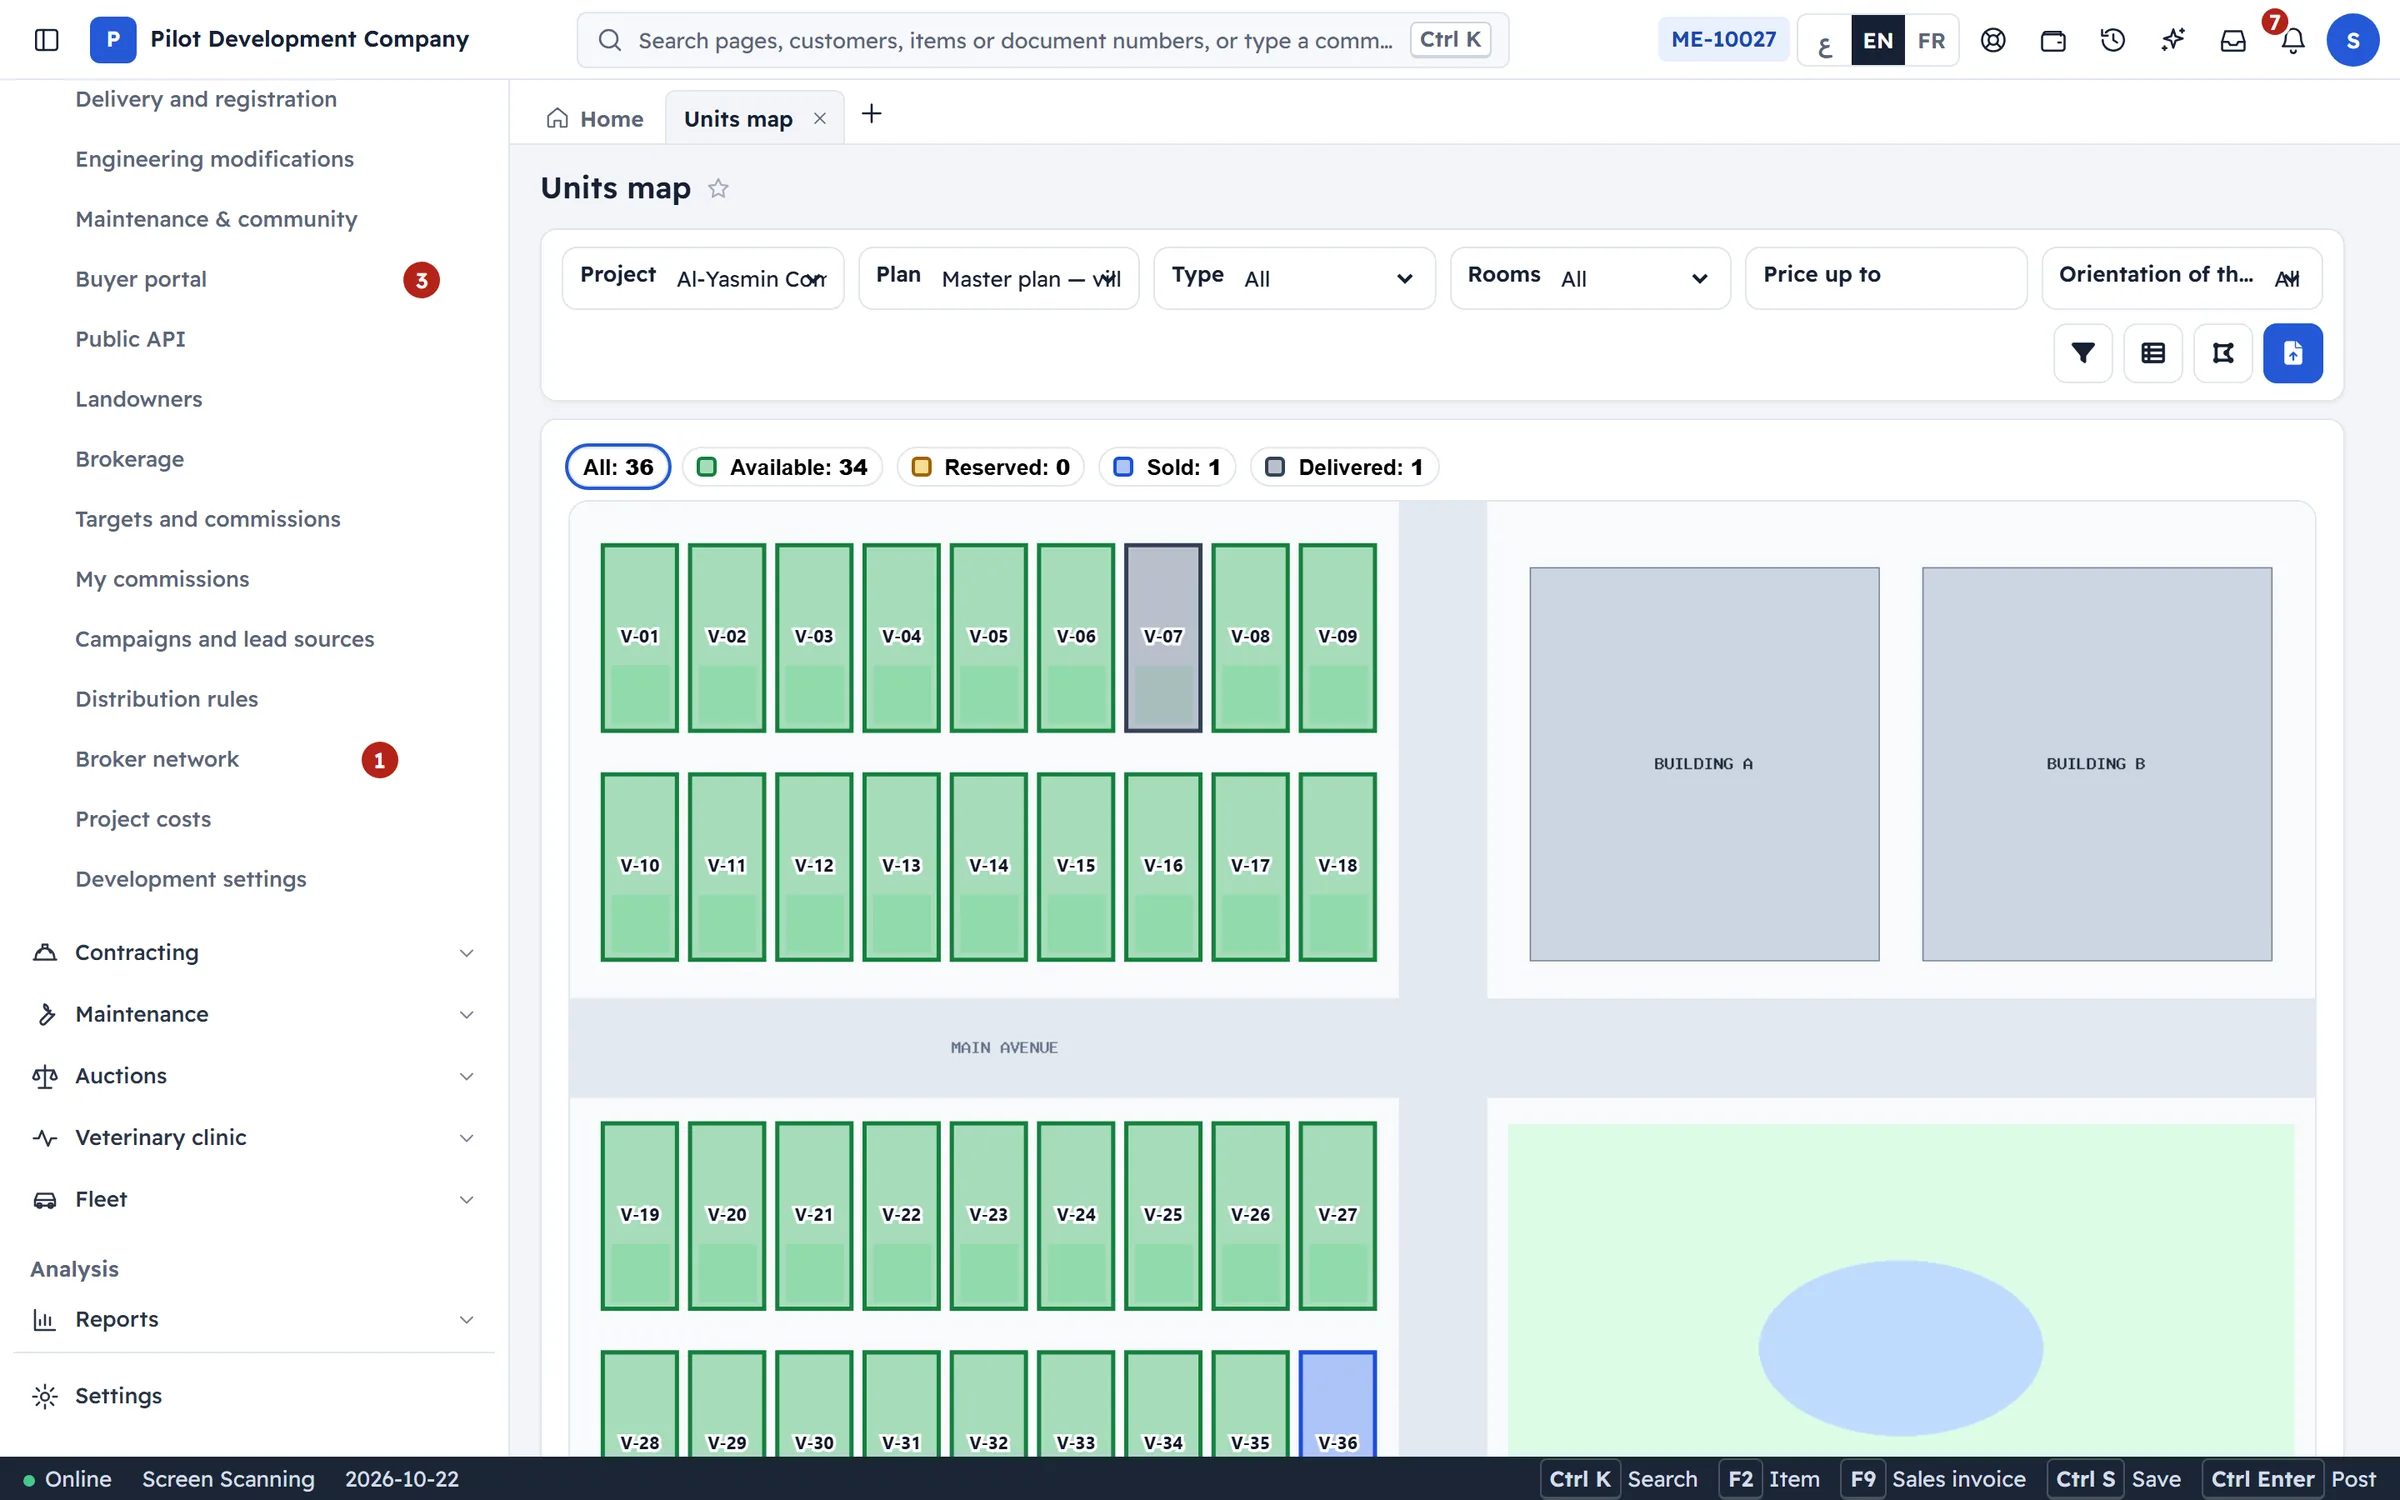The image size is (2400, 1500).
Task: Open the wallet icon in header
Action: pyautogui.click(x=2053, y=40)
